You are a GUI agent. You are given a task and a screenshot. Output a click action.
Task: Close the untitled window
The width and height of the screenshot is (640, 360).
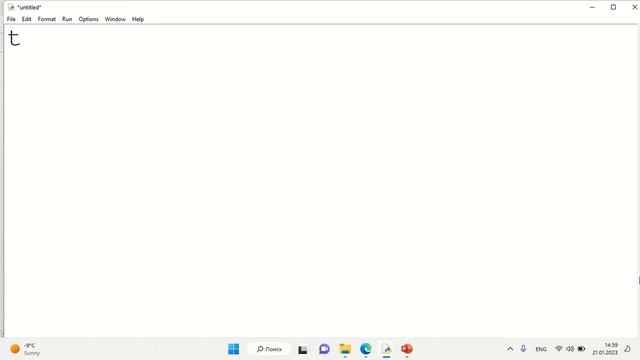(634, 7)
